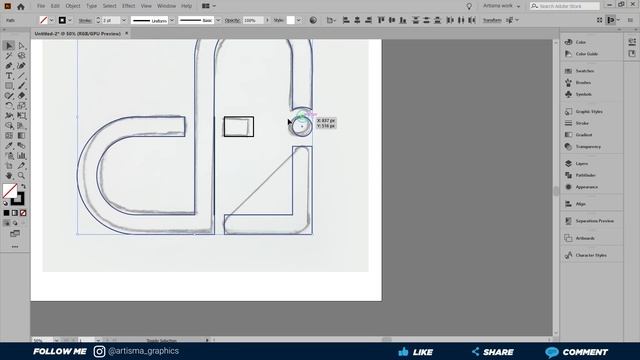640x360 pixels.
Task: Open the workspace switcher dropdown
Action: (501, 6)
